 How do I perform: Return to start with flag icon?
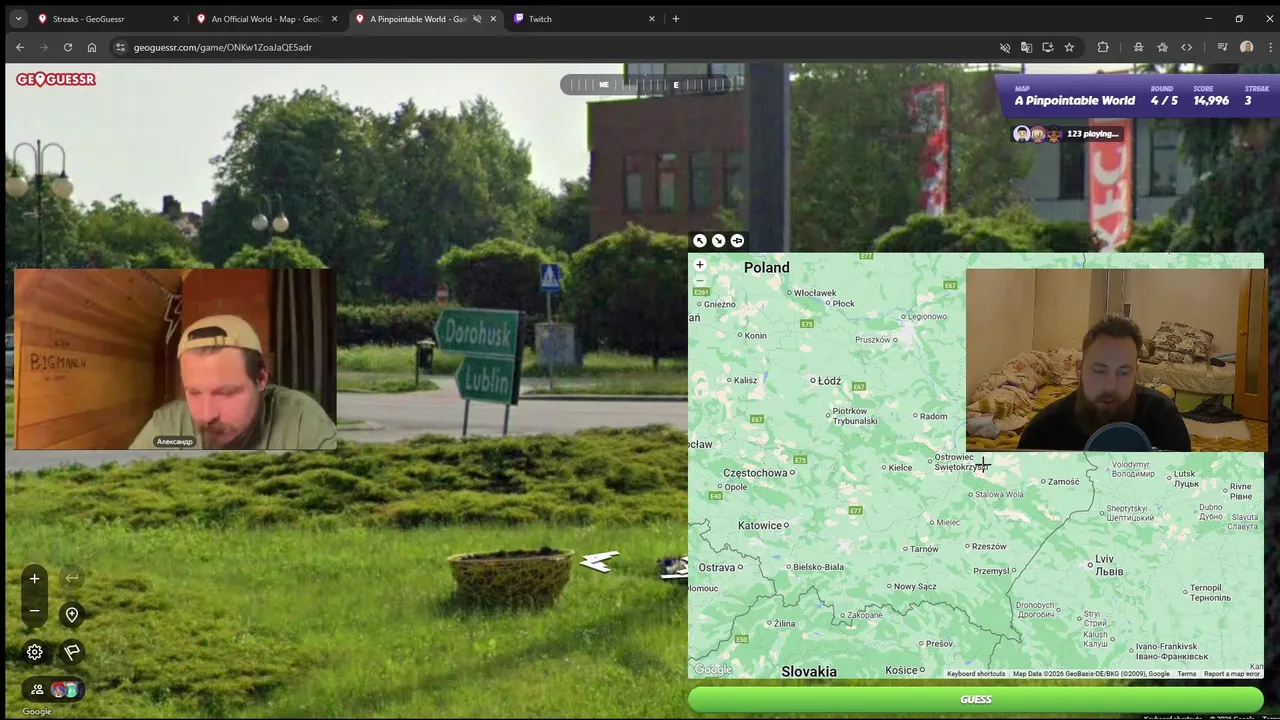click(72, 652)
